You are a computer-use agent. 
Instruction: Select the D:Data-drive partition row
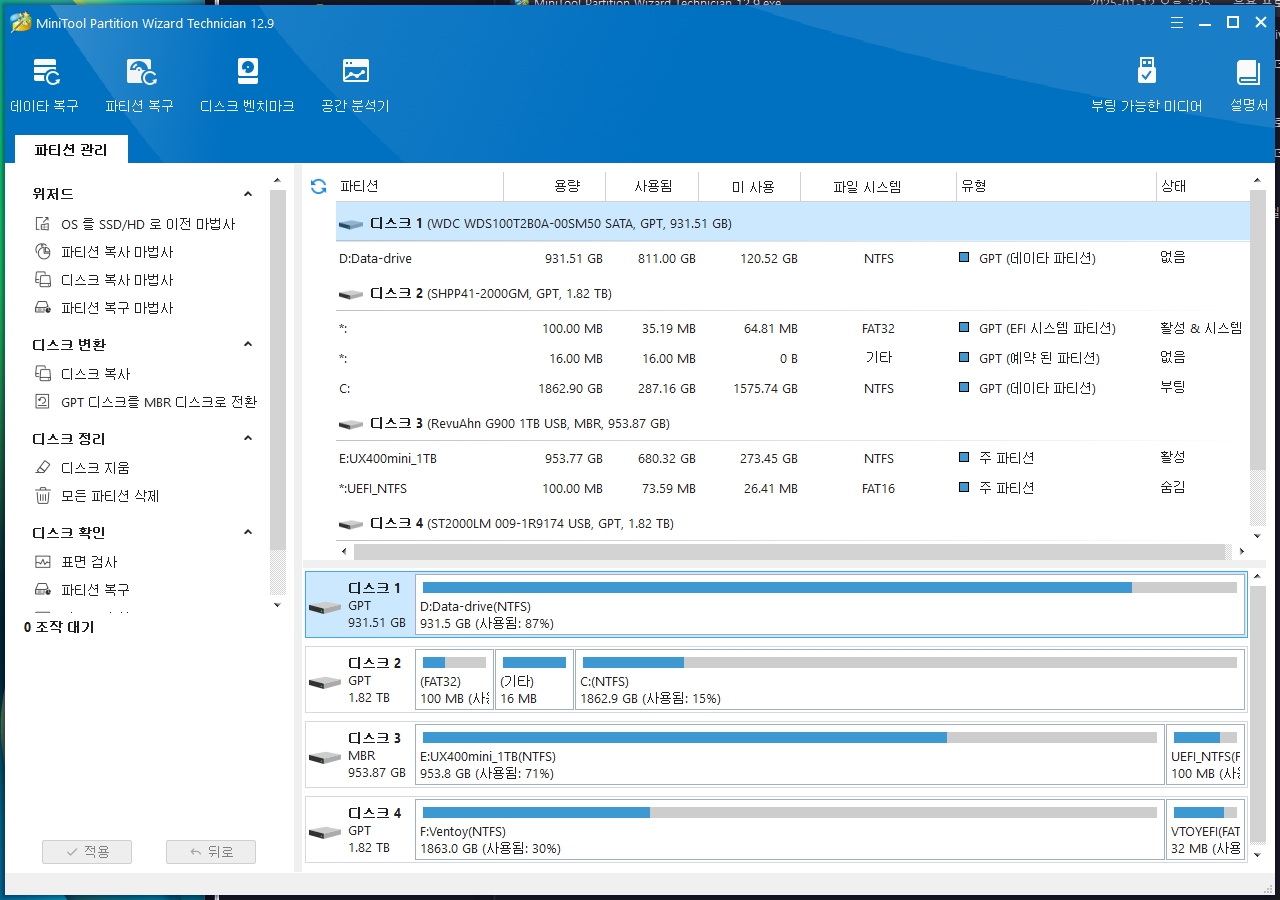[792, 258]
